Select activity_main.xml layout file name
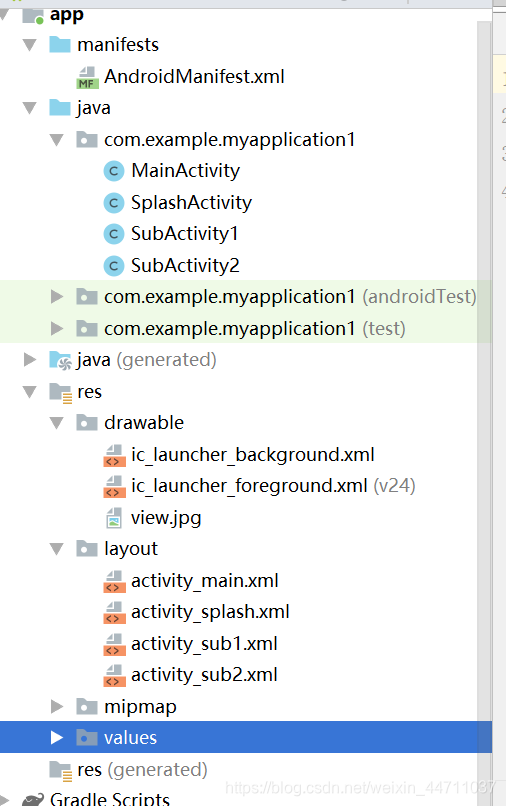Viewport: 506px width, 806px height. click(205, 581)
